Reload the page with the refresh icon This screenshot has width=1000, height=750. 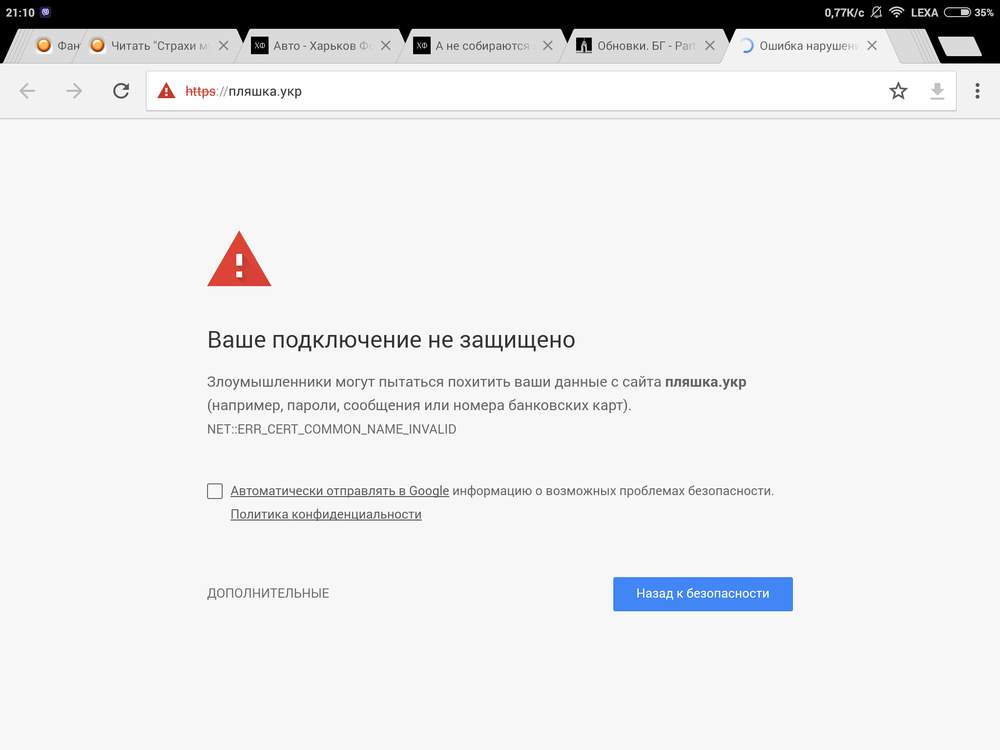[121, 91]
